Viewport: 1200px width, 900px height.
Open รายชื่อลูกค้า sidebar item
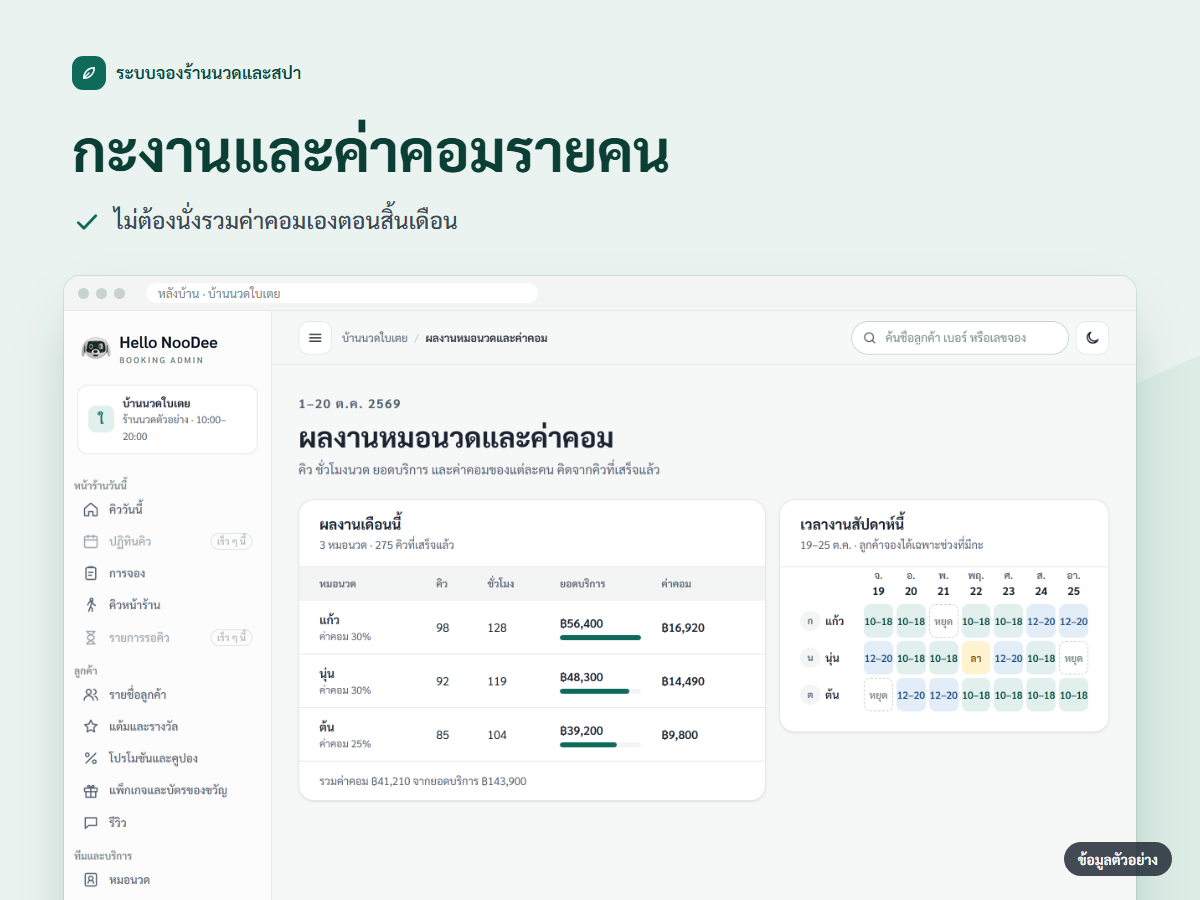tap(167, 694)
